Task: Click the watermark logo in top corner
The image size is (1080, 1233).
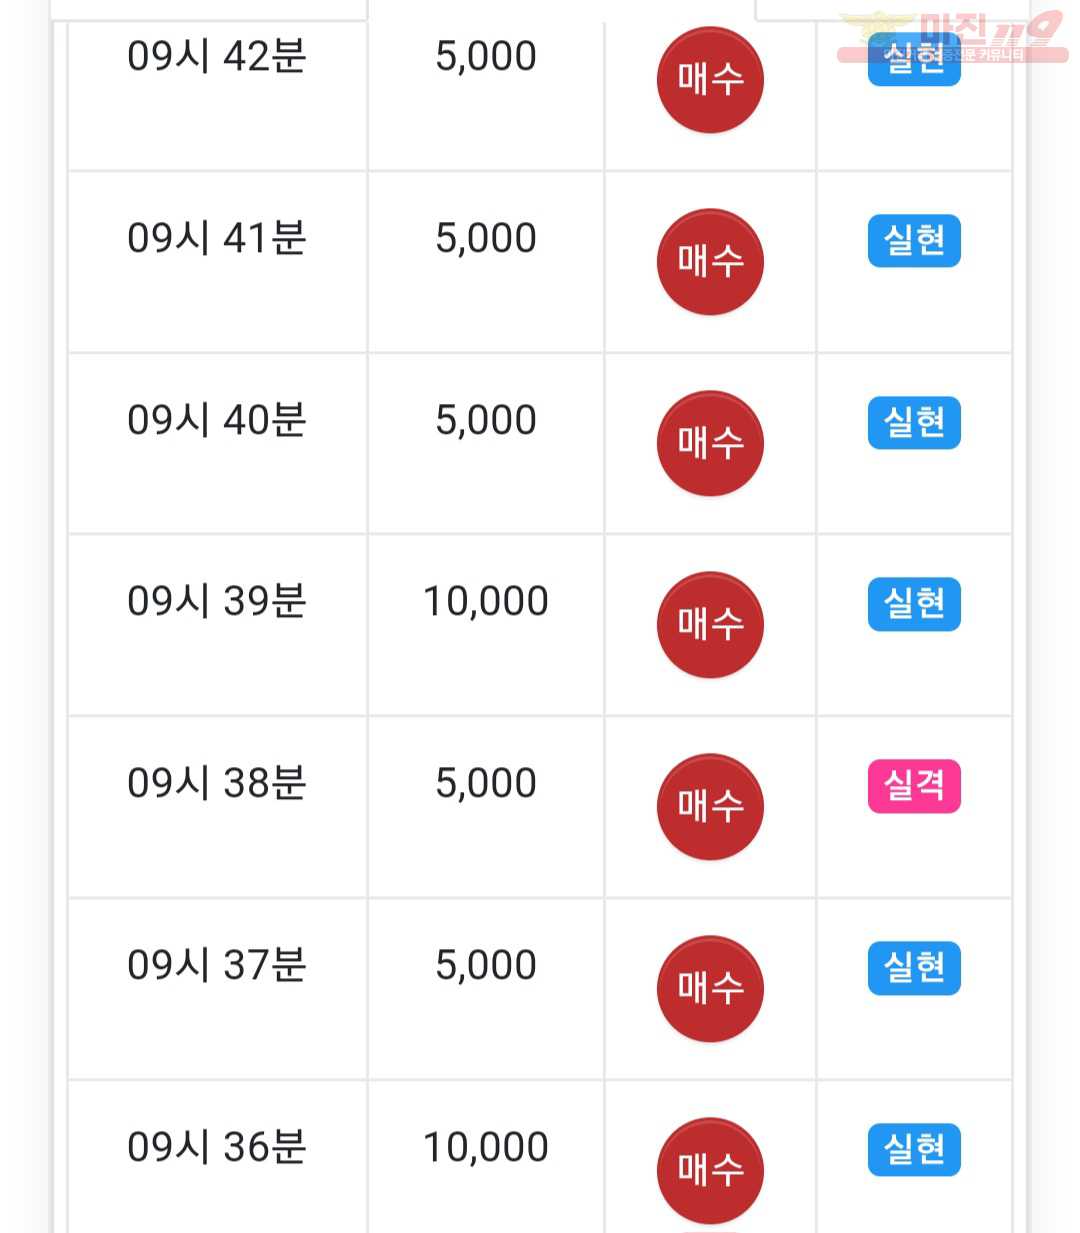Action: 952,36
